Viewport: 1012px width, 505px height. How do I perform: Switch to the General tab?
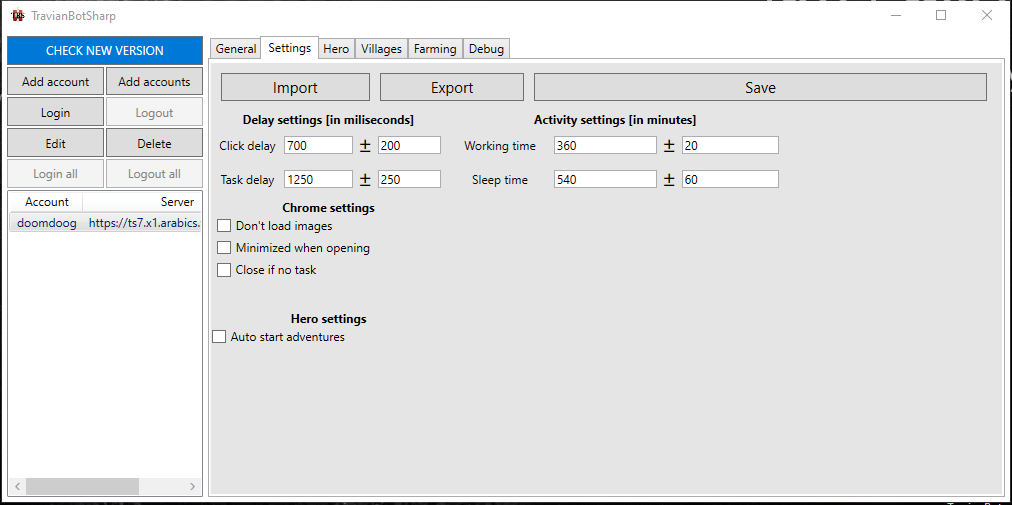point(236,48)
